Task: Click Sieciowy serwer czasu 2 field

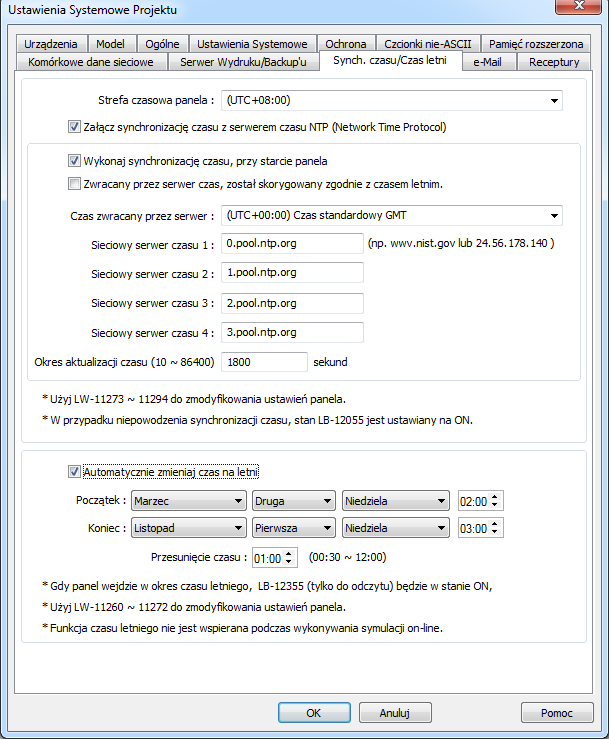Action: click(292, 272)
